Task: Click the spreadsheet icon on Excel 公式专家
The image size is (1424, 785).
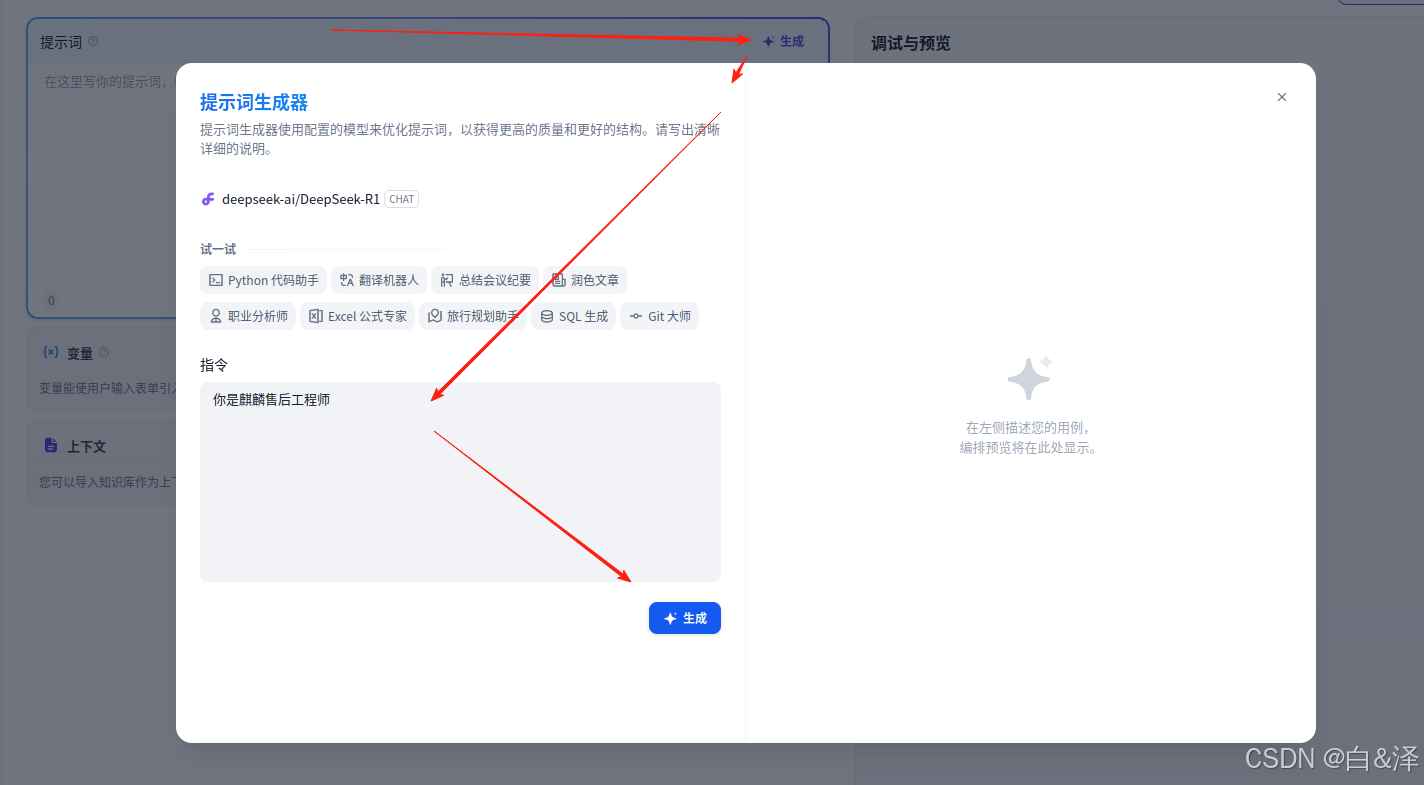Action: point(315,316)
